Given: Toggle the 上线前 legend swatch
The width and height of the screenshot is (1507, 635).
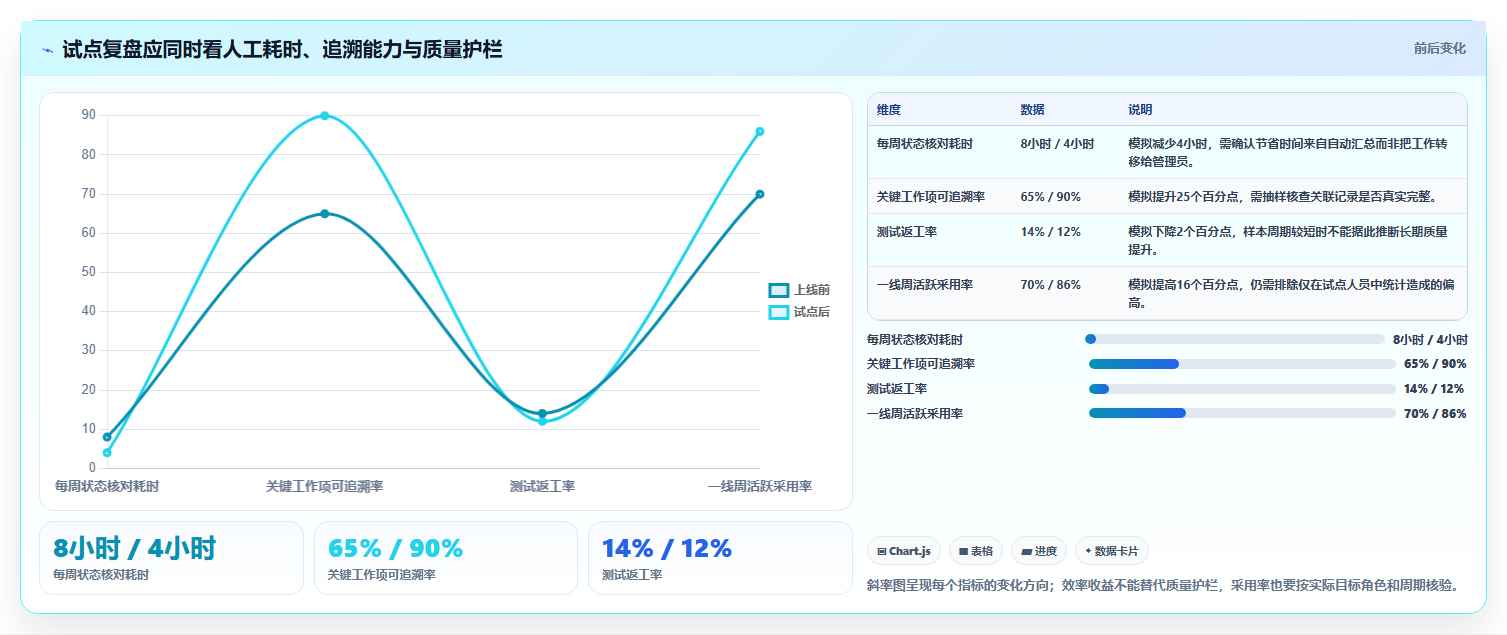Looking at the screenshot, I should [779, 290].
